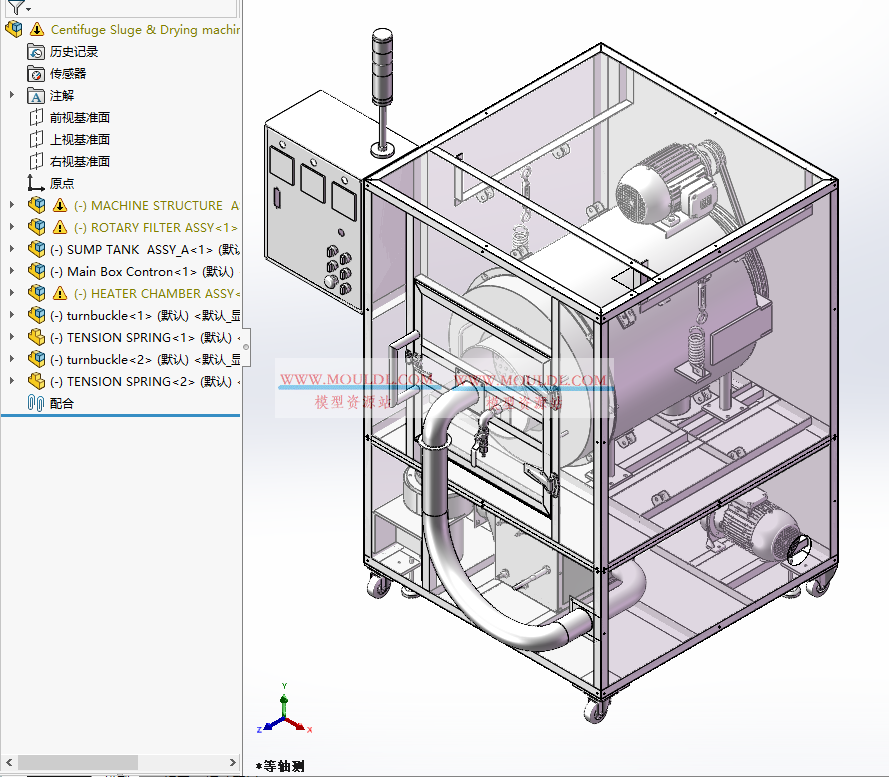Open the FeatureManager filter funnel icon
Viewport: 889px width, 777px height.
click(x=14, y=7)
